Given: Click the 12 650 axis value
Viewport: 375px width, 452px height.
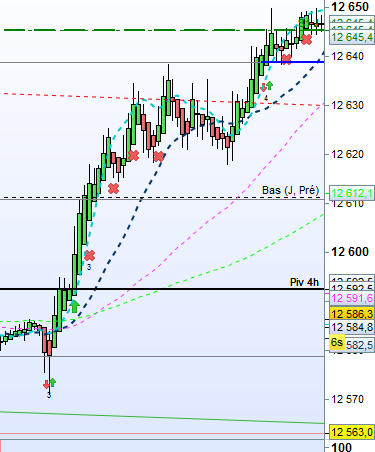Looking at the screenshot, I should pos(350,7).
